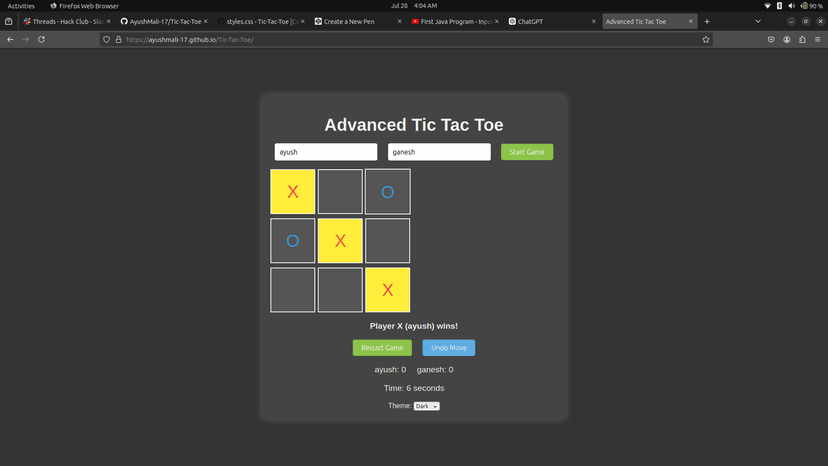Open a new tab with the plus icon
Screen dimensions: 828x466
tap(707, 22)
